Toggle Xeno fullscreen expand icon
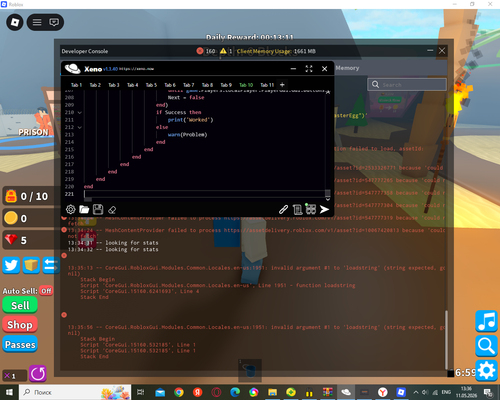Screen dimensions: 500x400 309,69
